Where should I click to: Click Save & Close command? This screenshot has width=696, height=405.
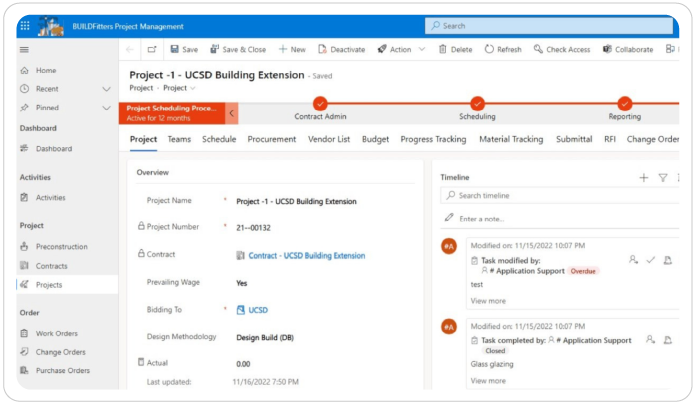click(238, 49)
